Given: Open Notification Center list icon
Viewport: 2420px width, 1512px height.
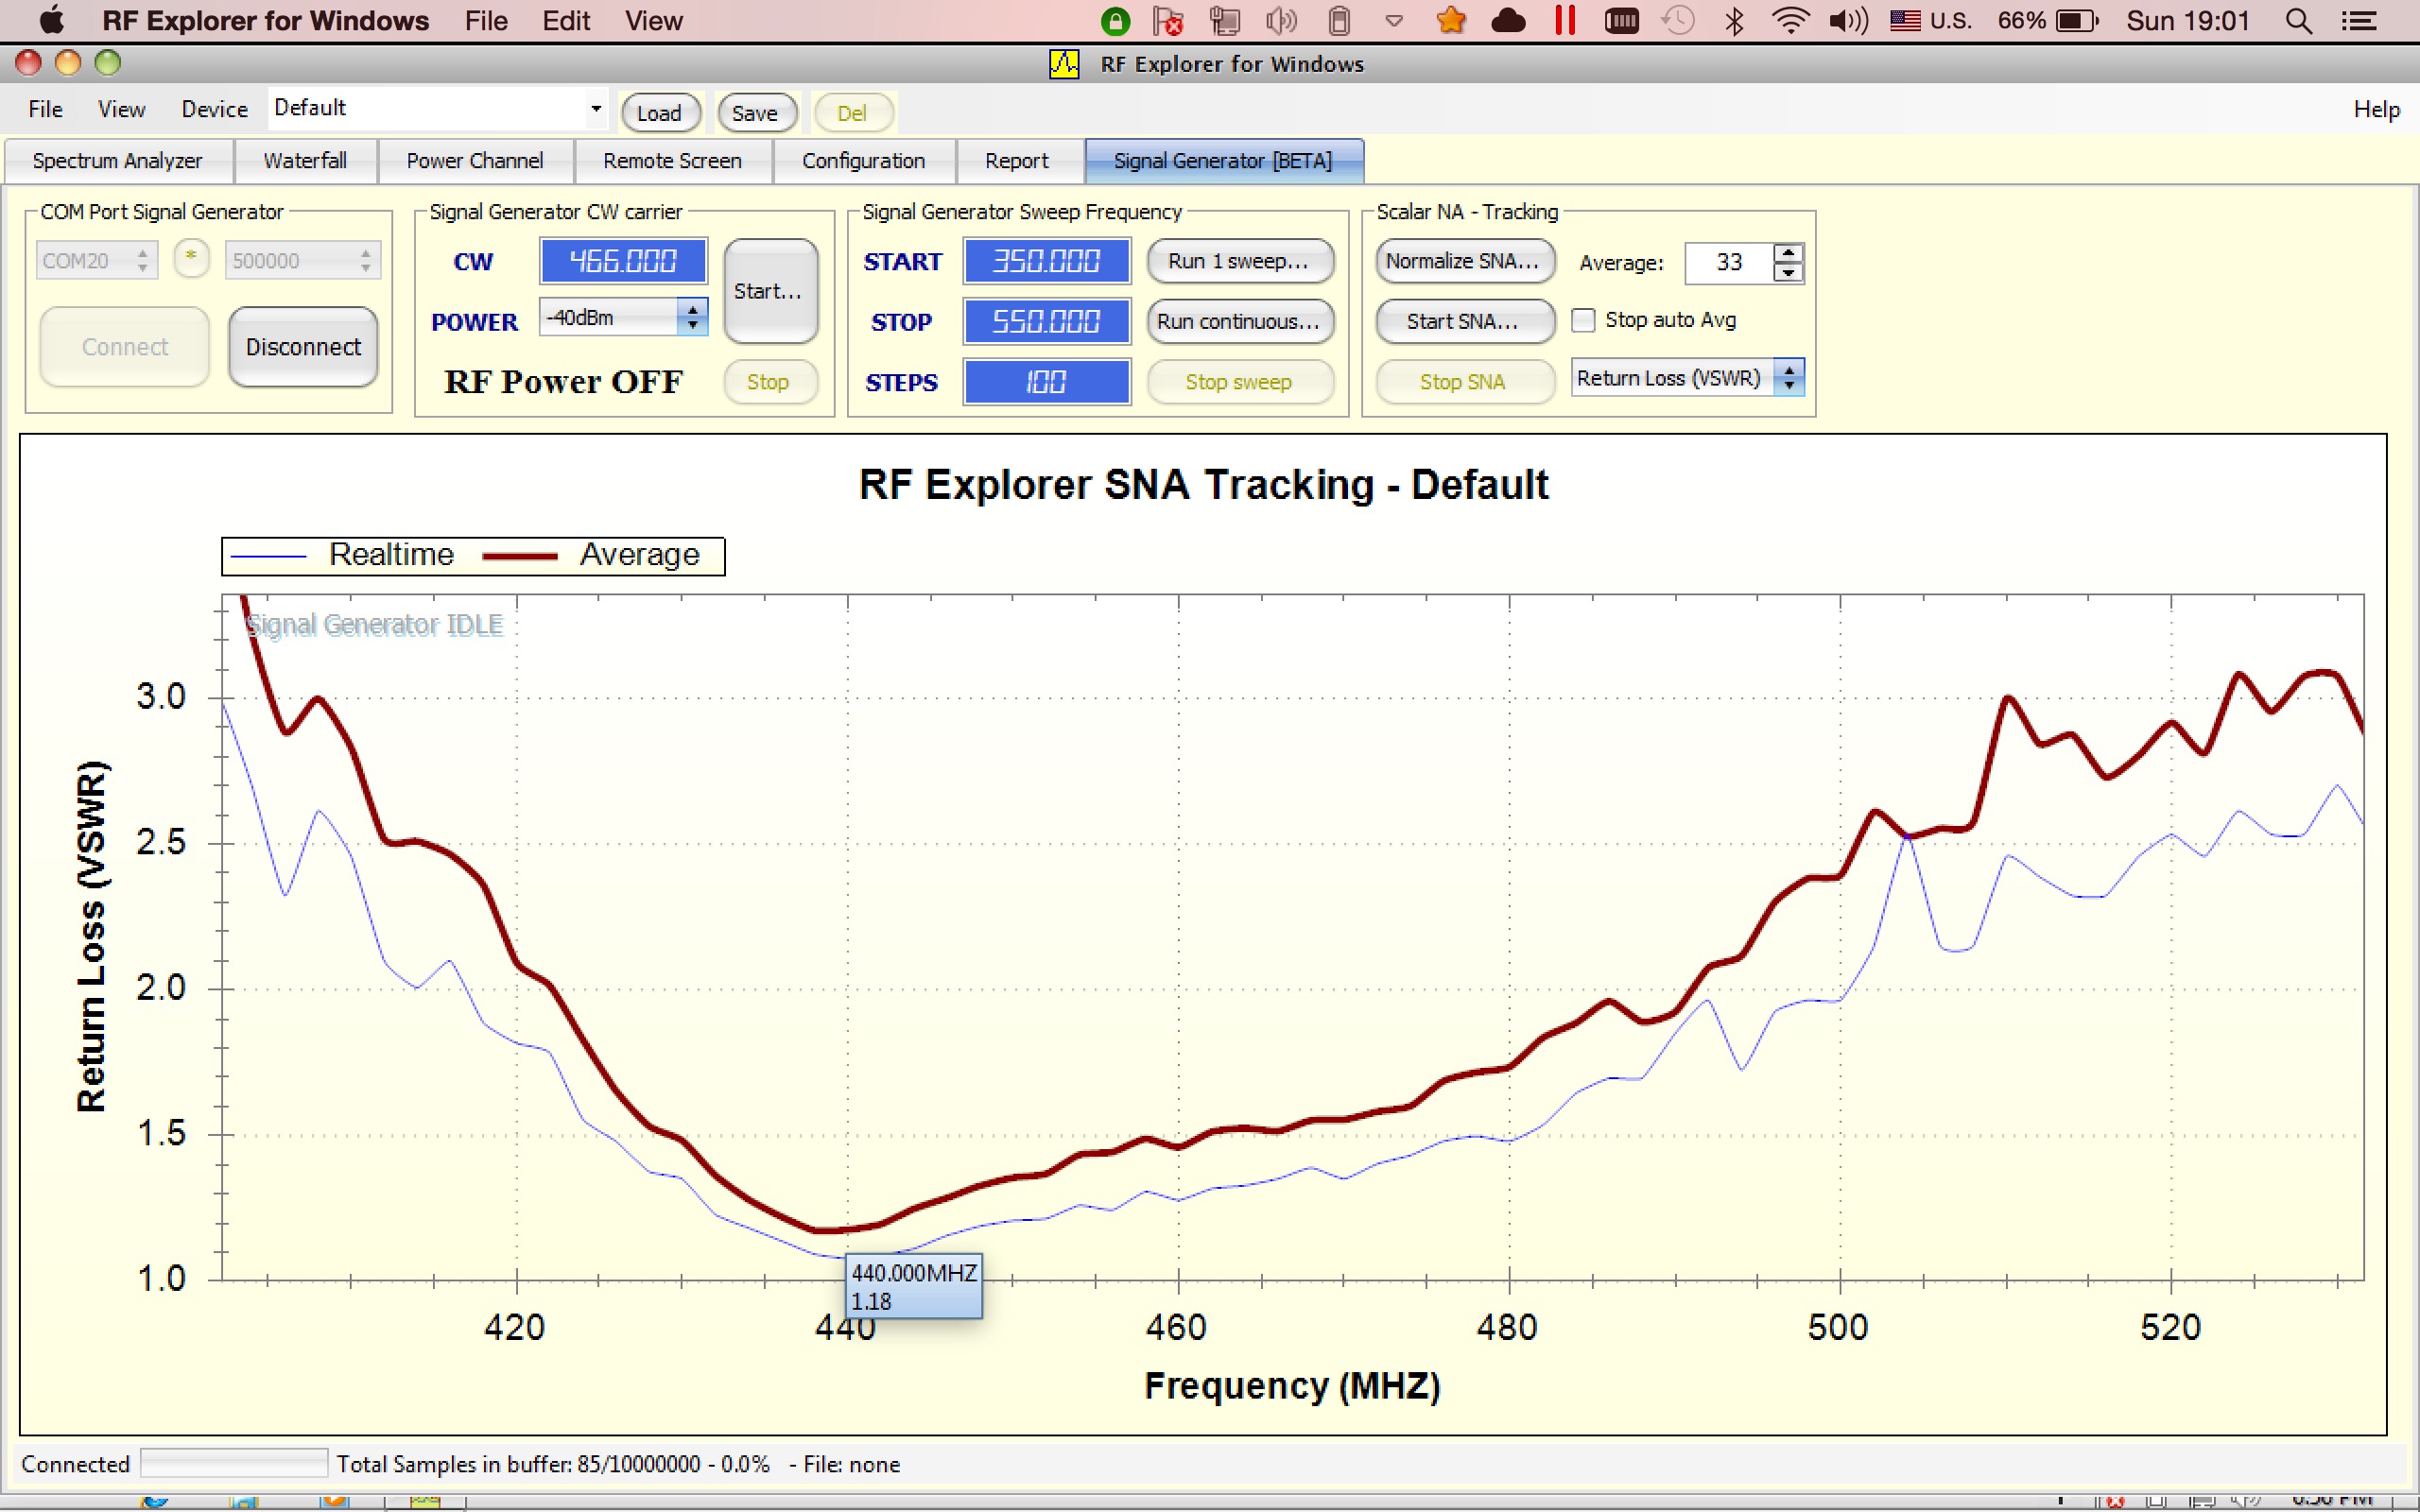Looking at the screenshot, I should click(x=2360, y=21).
